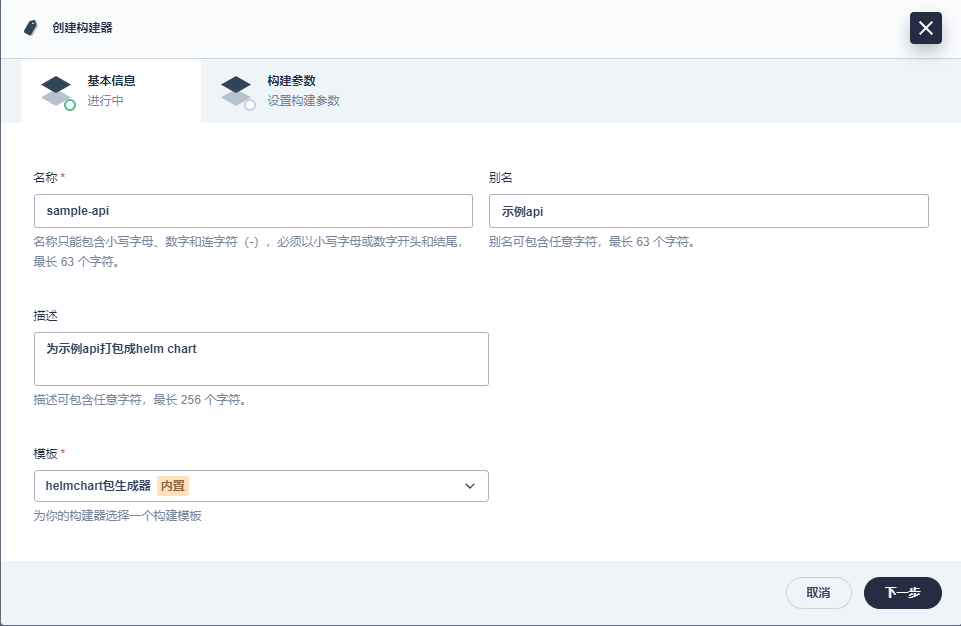
Task: Proceed with the 下一步 button
Action: [902, 593]
